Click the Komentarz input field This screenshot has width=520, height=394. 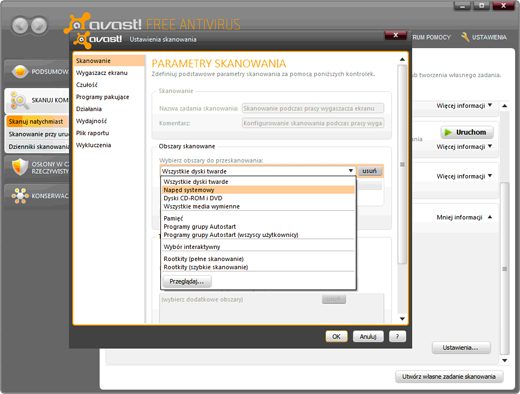coord(313,123)
